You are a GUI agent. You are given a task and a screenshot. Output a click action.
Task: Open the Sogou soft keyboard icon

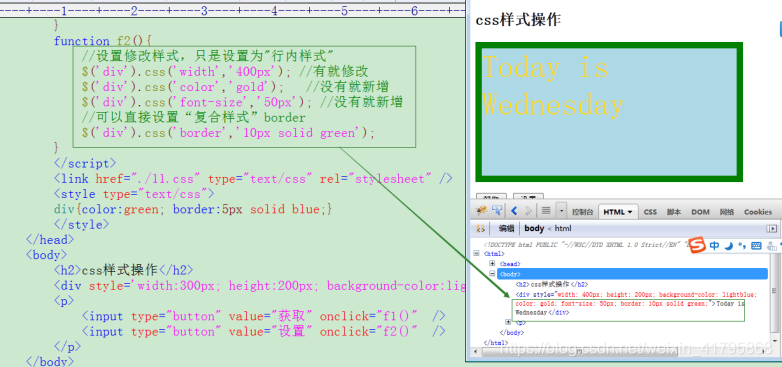tap(756, 246)
